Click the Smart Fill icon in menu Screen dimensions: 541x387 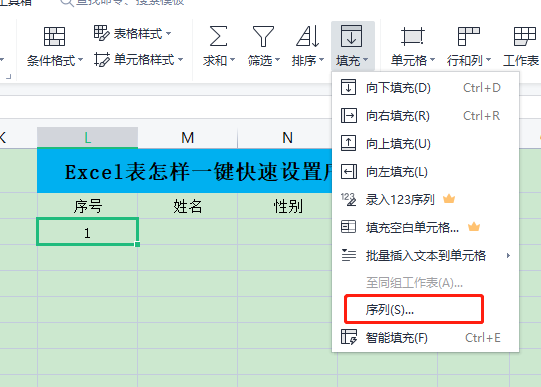point(349,337)
